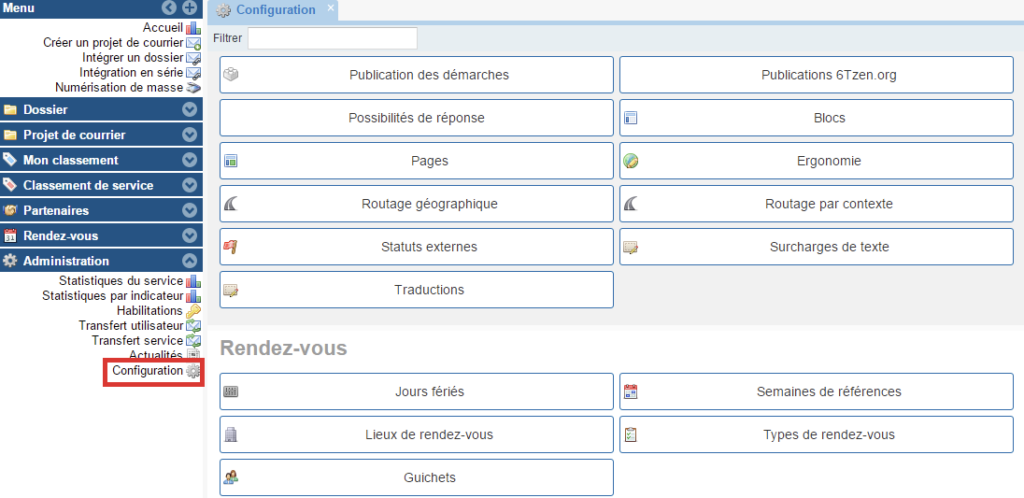Click the Créer un projet de courrier icon
This screenshot has height=498, width=1024.
193,43
